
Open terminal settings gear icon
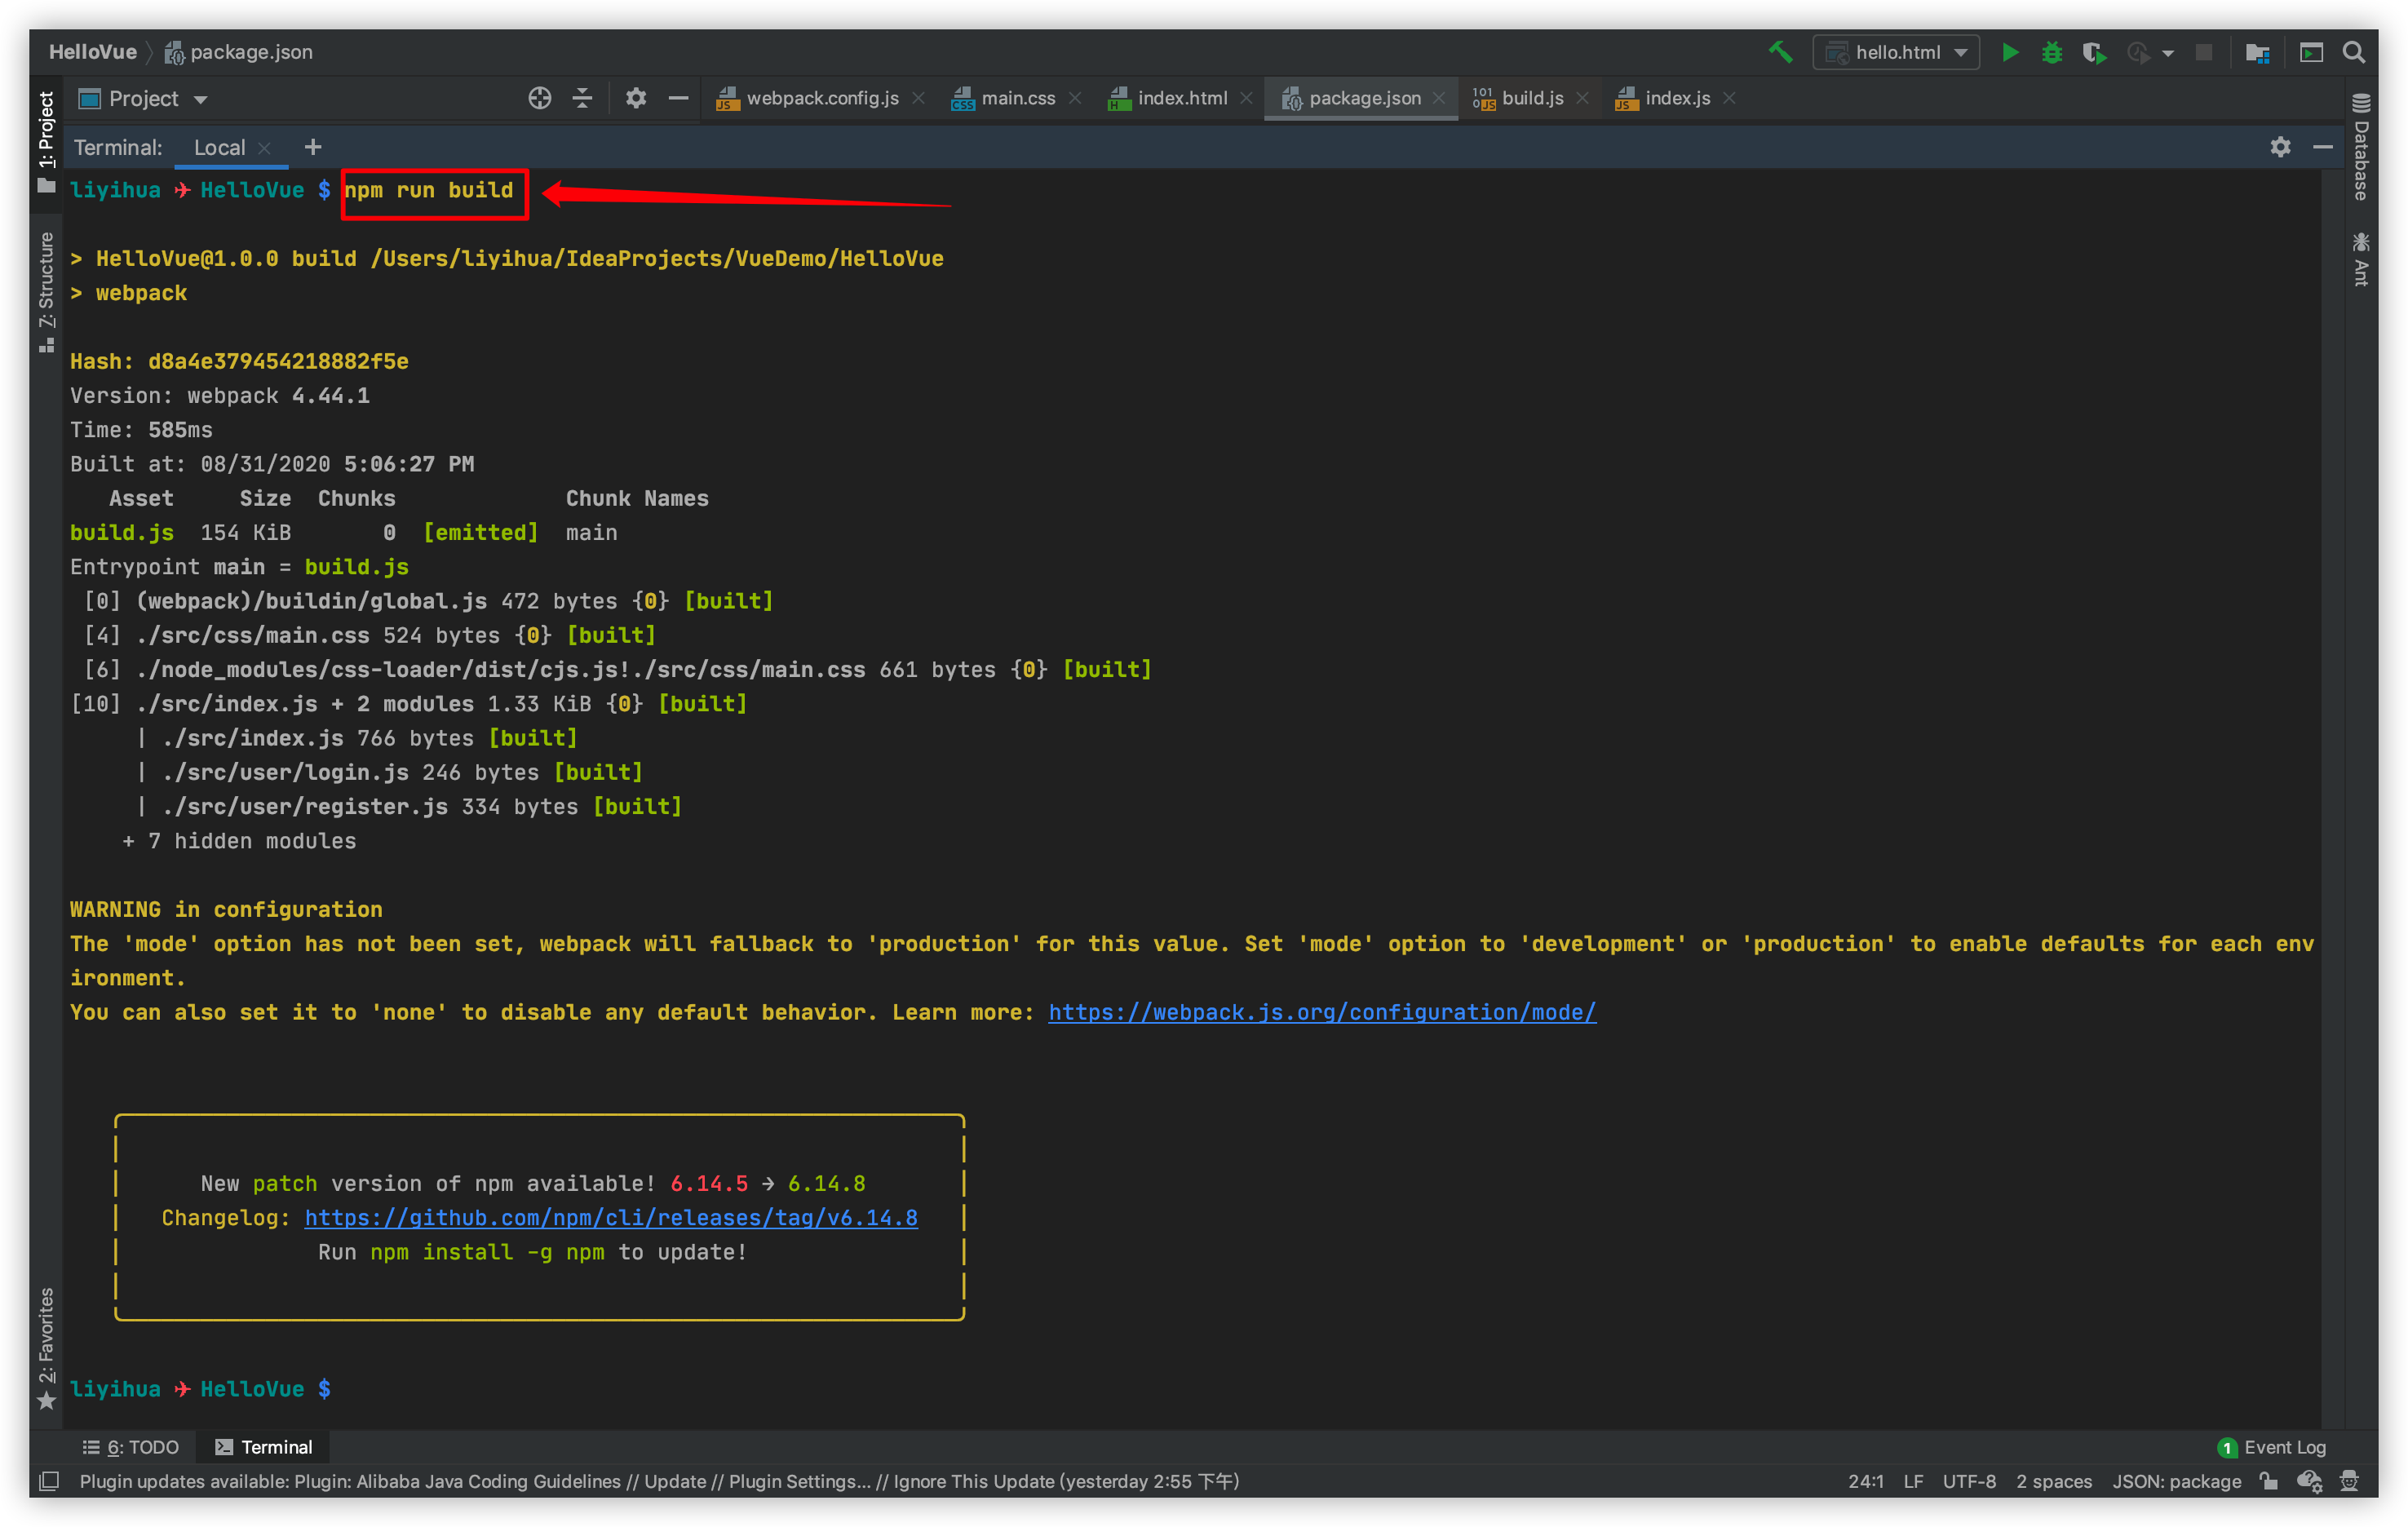(2279, 148)
